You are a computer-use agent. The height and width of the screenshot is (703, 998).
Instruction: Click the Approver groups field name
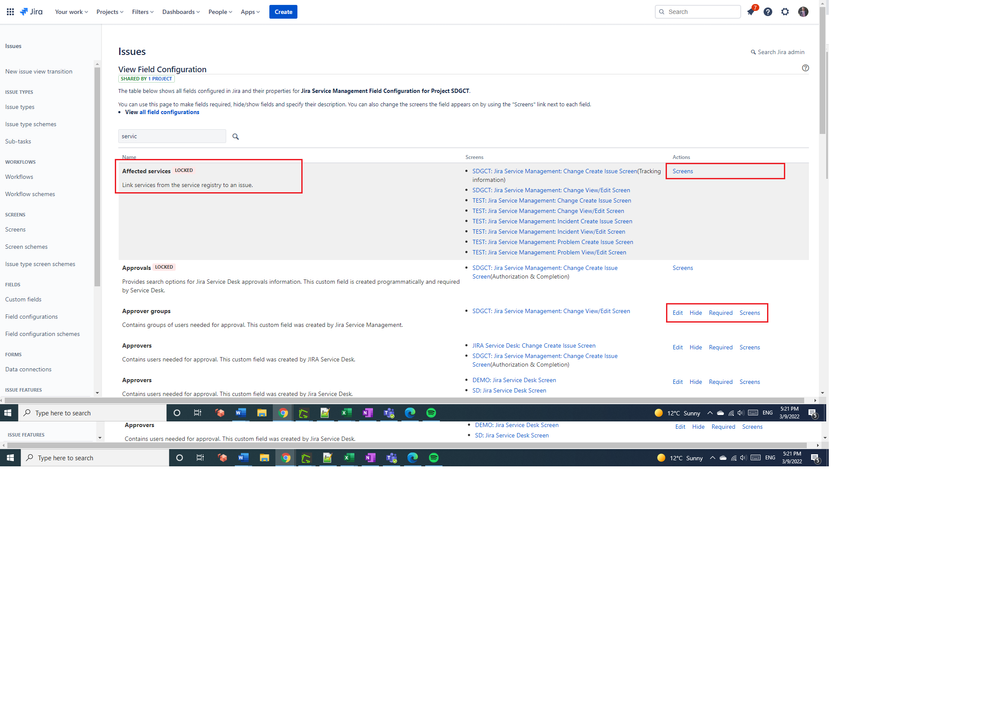click(x=146, y=311)
